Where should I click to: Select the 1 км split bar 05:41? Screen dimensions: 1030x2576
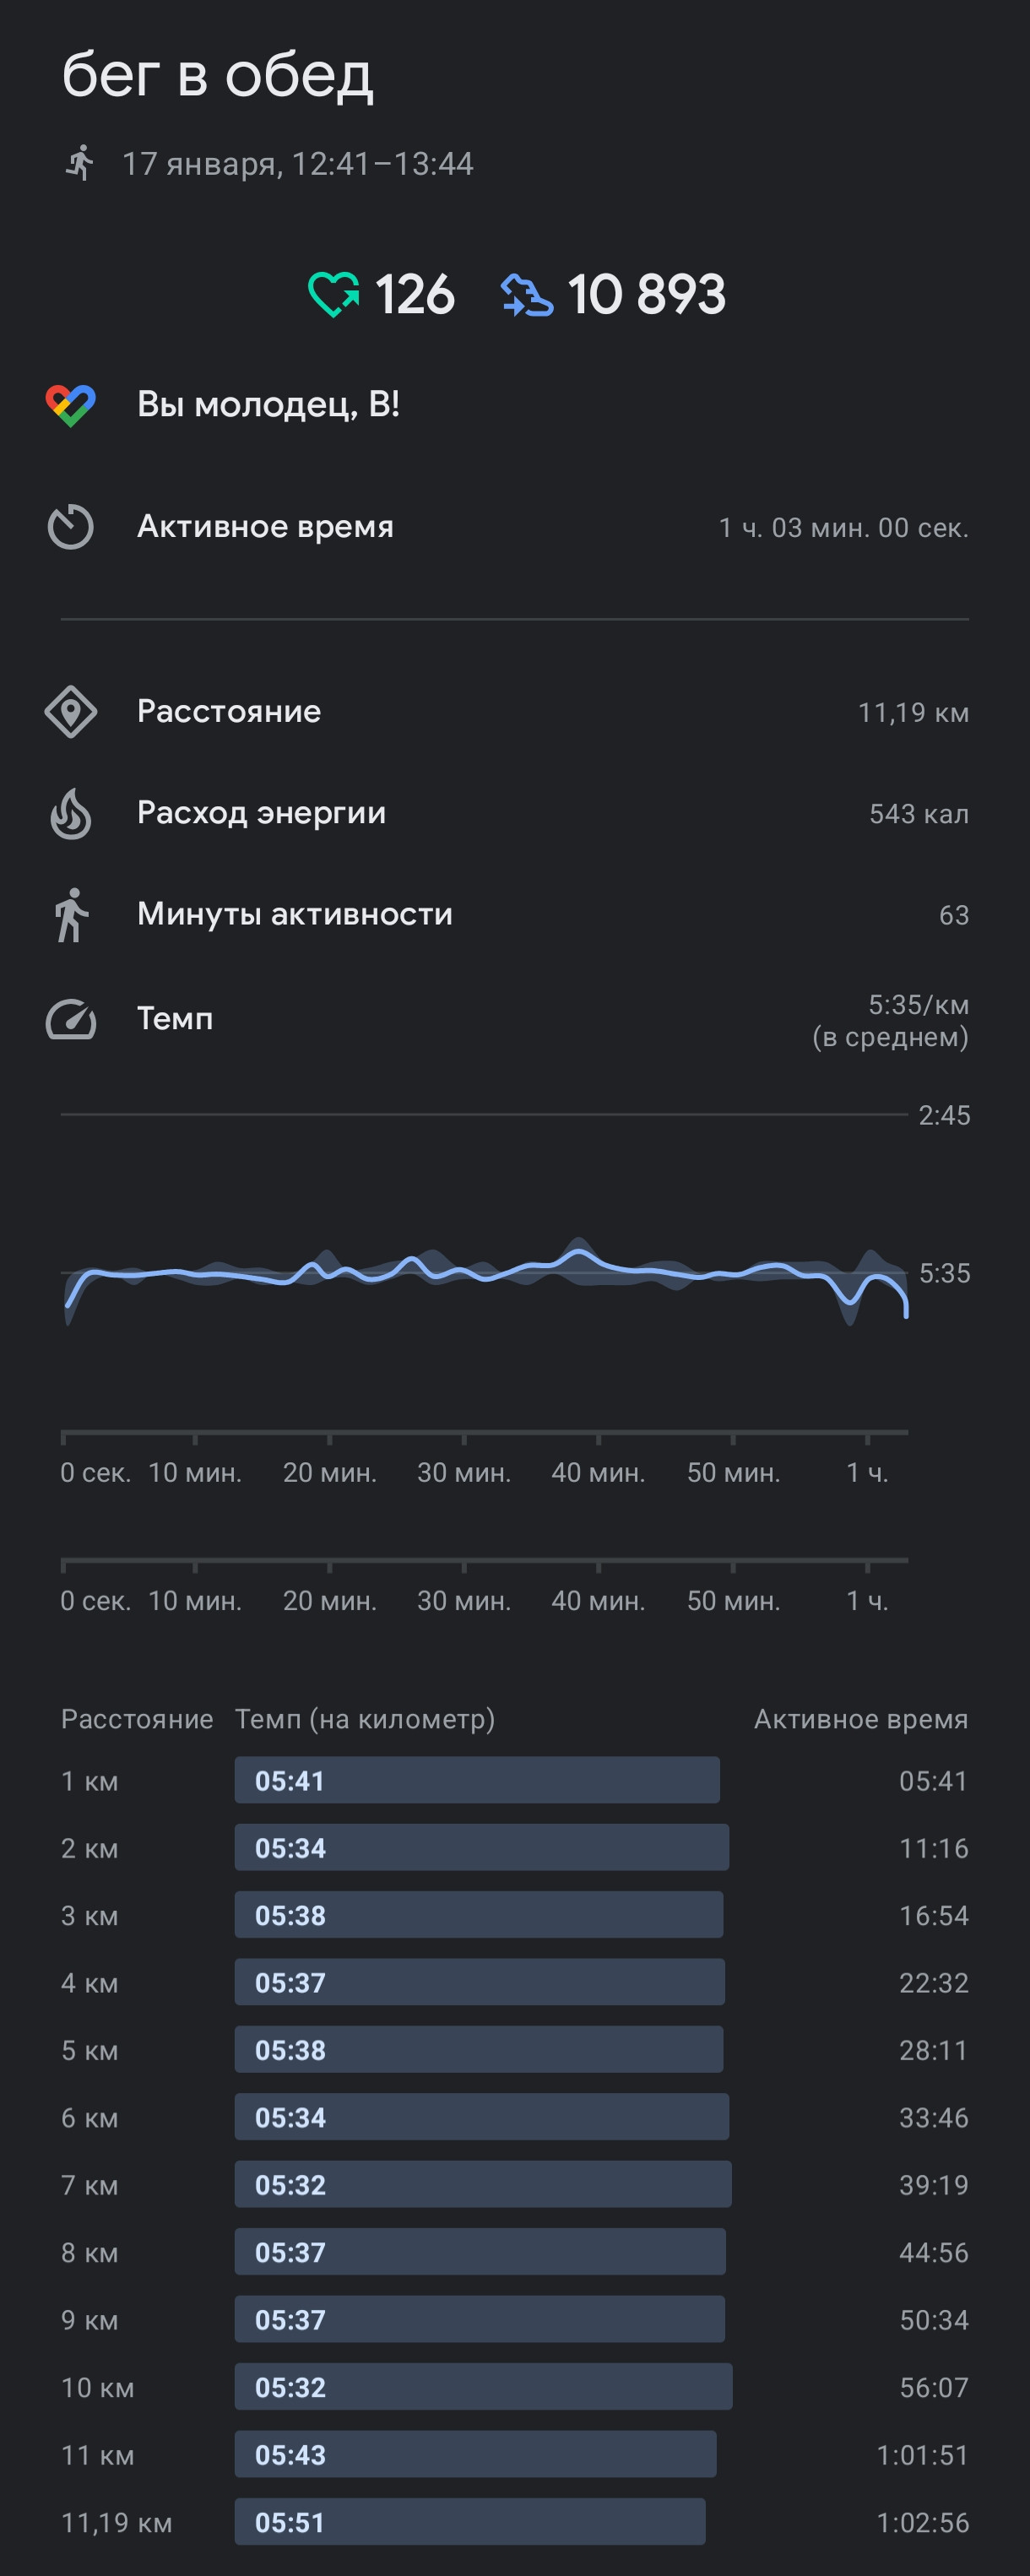[x=477, y=1780]
